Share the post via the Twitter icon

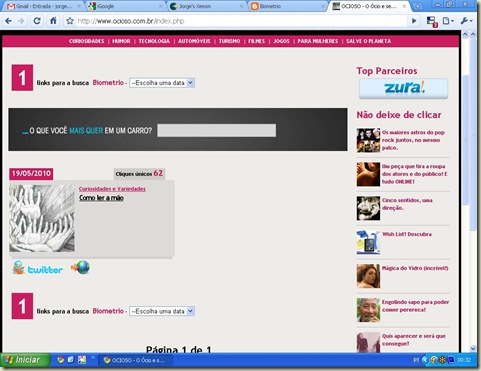click(x=38, y=268)
